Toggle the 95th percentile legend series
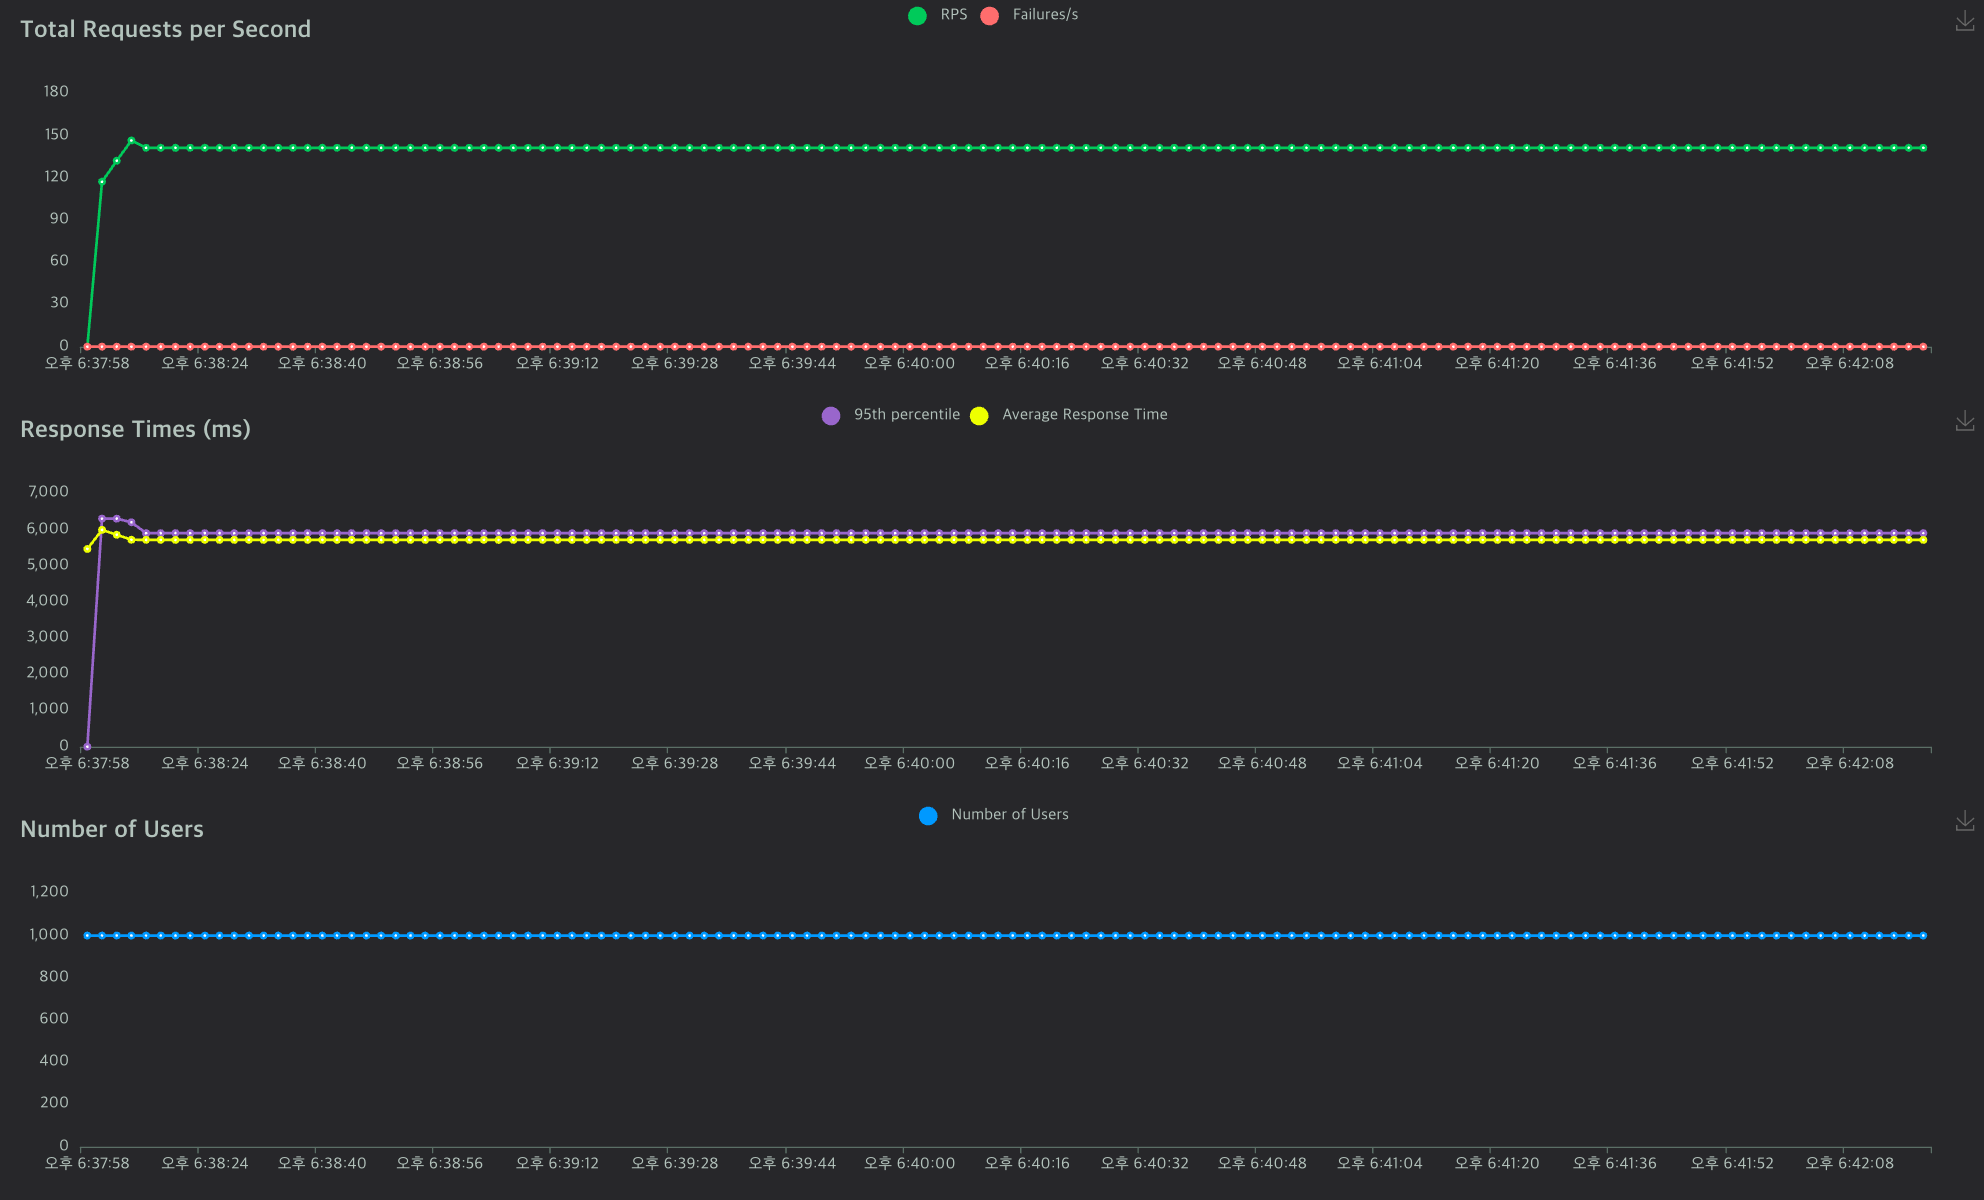The height and width of the screenshot is (1200, 1984). [890, 415]
